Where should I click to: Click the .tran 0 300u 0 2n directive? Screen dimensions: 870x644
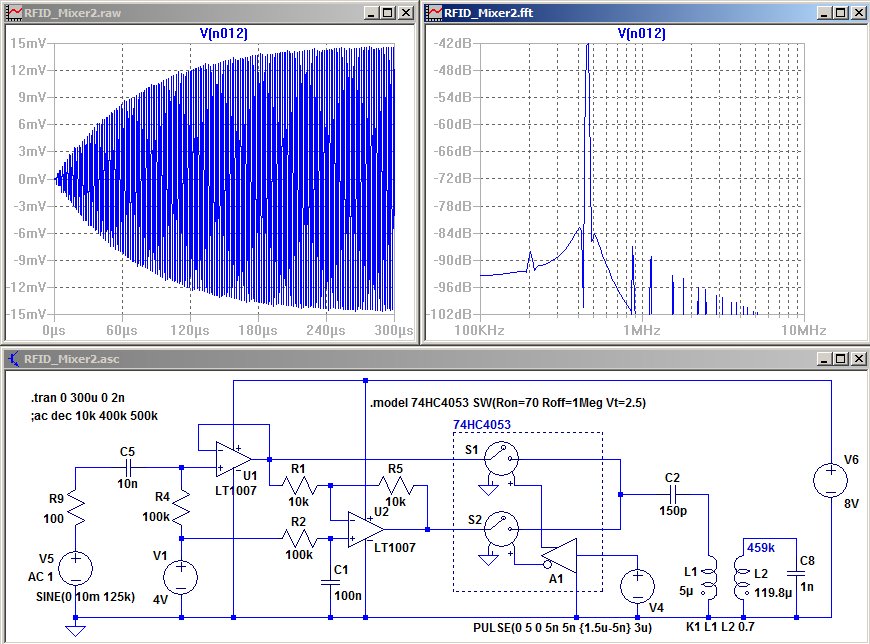click(x=78, y=398)
